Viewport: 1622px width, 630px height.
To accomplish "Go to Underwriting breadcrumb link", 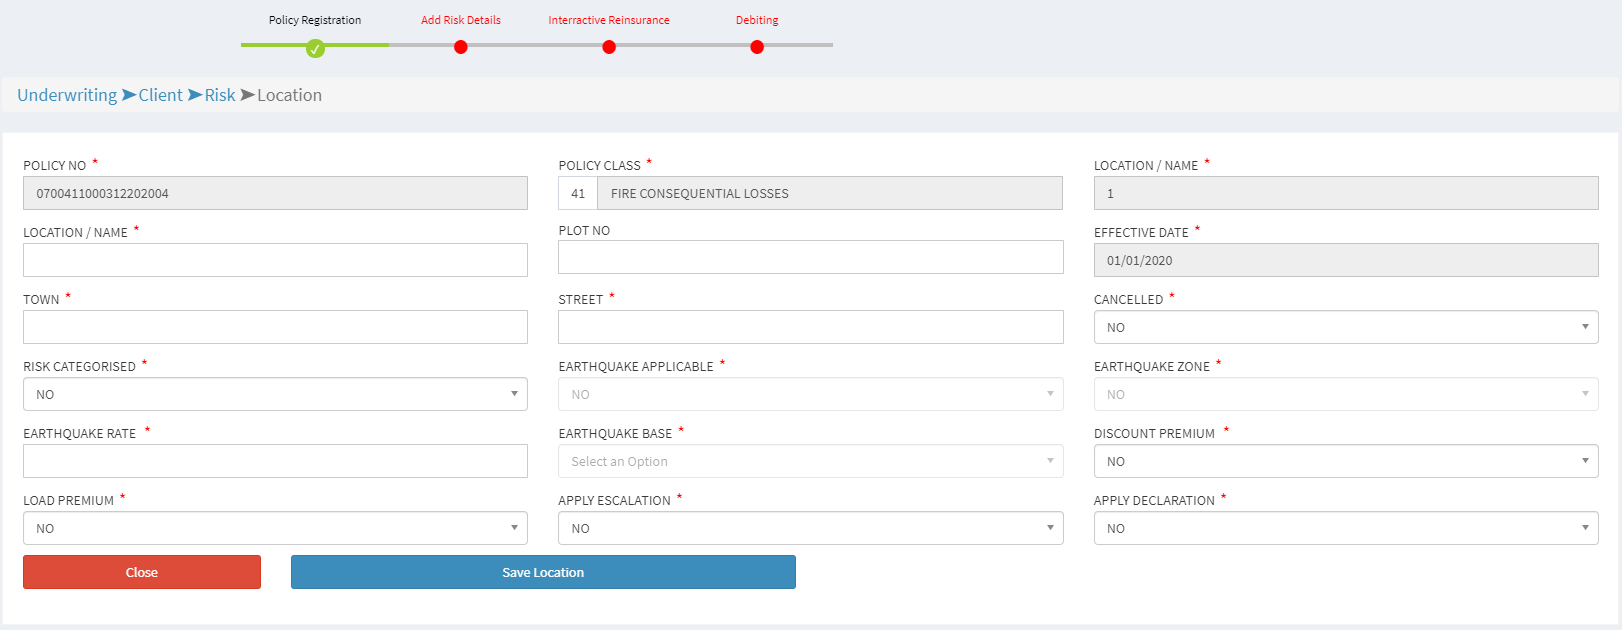I will pos(67,95).
